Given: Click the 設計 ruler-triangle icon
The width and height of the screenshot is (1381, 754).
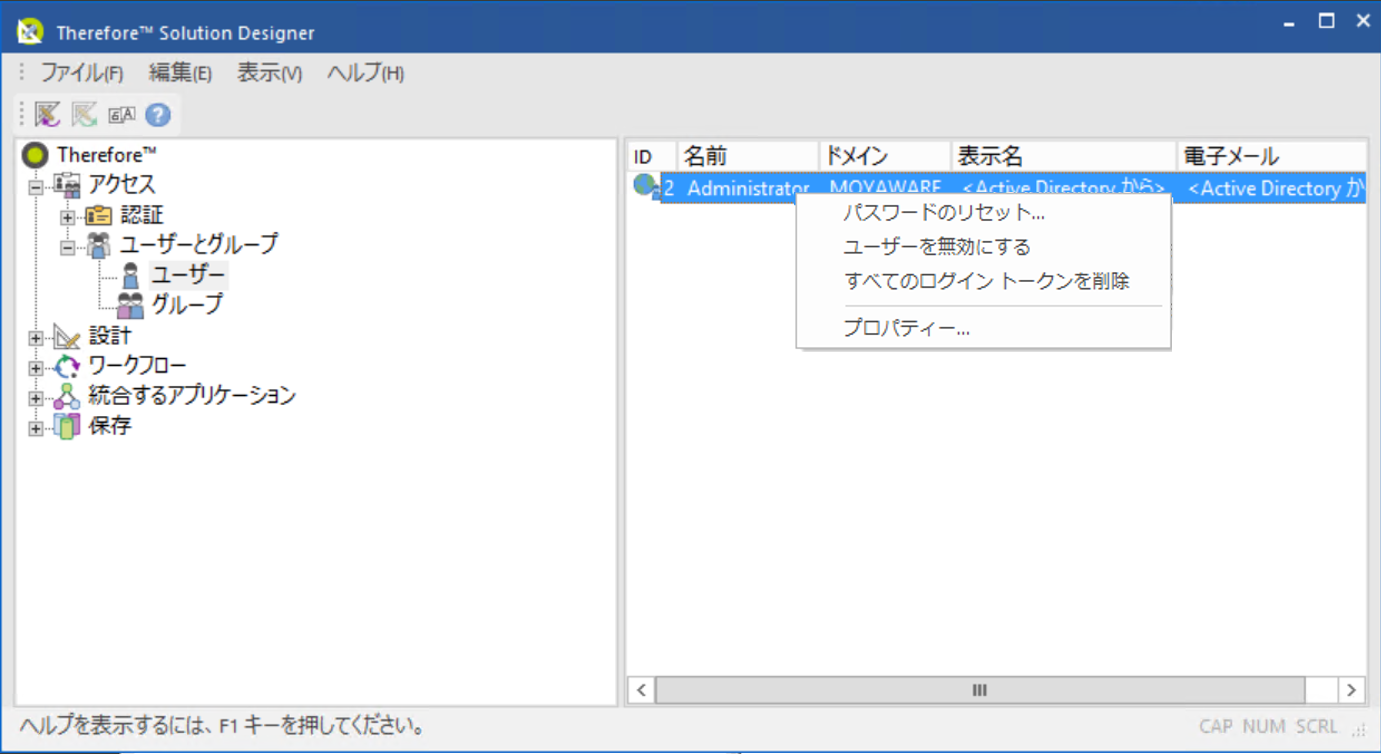Looking at the screenshot, I should coord(67,337).
